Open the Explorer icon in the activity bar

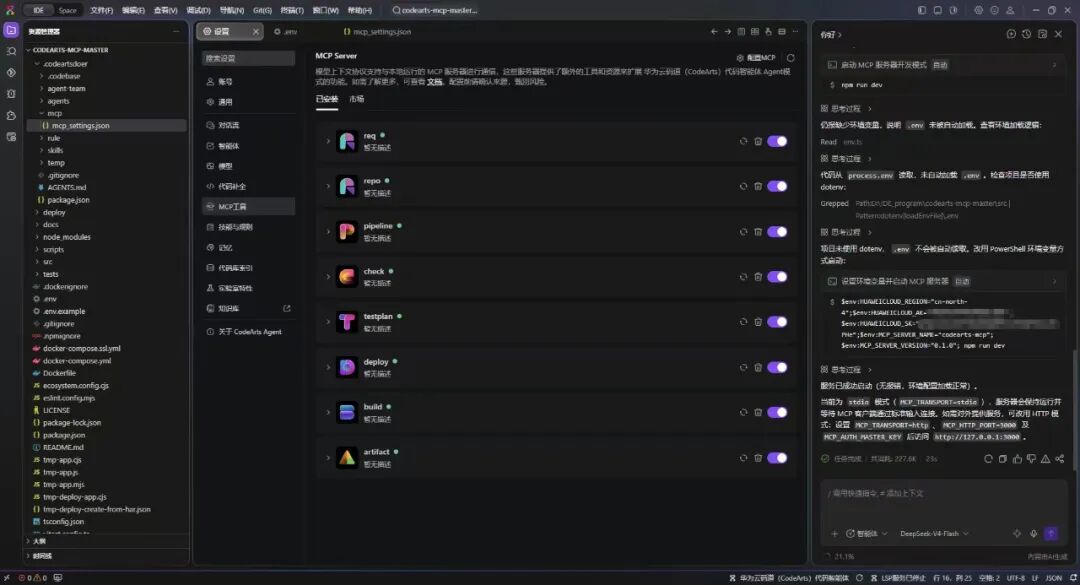(x=11, y=30)
